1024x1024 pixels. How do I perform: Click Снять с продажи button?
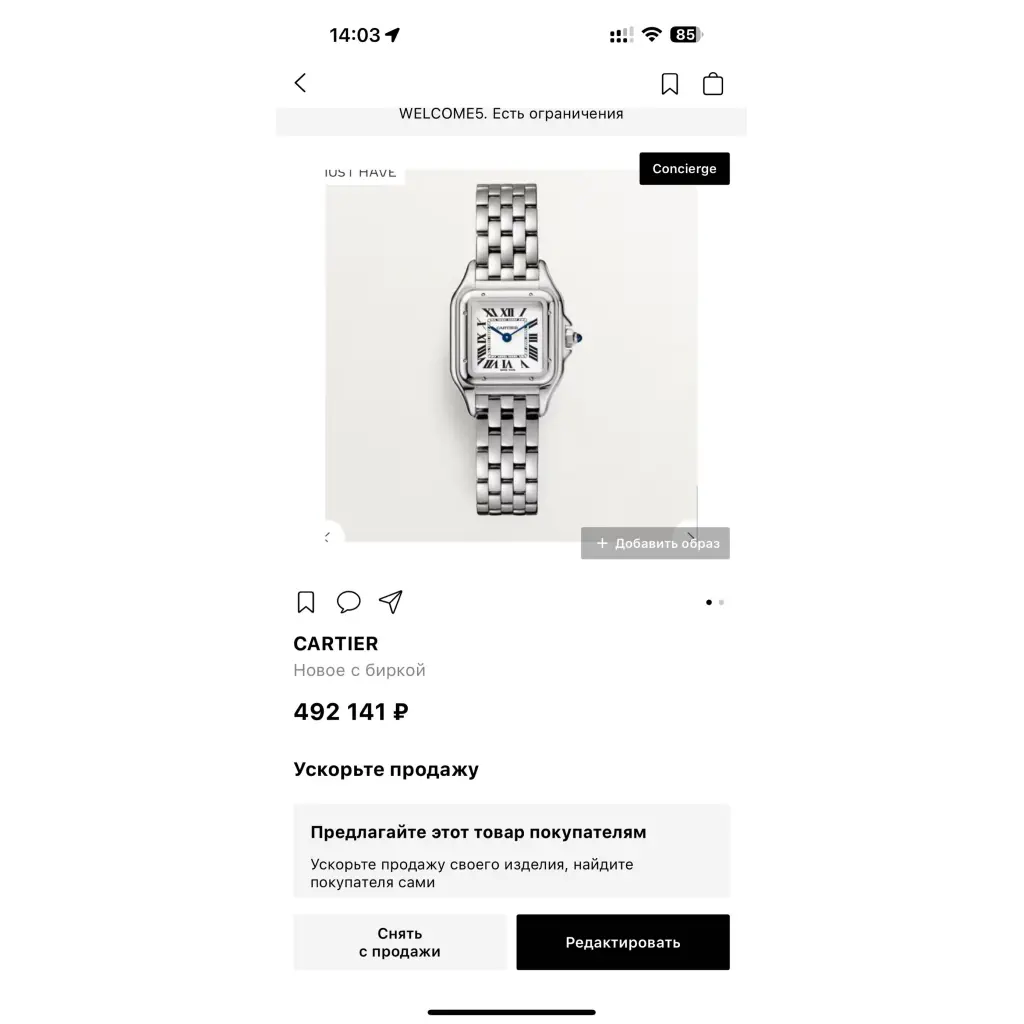400,942
